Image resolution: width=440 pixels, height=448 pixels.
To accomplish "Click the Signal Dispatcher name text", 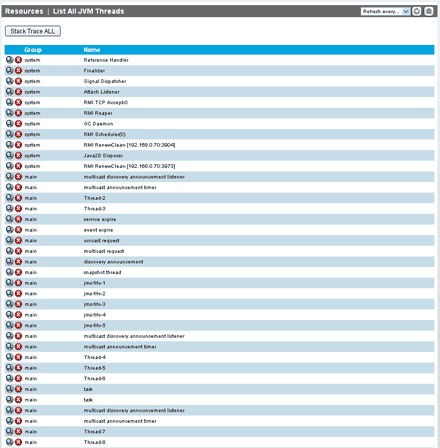I will point(105,81).
